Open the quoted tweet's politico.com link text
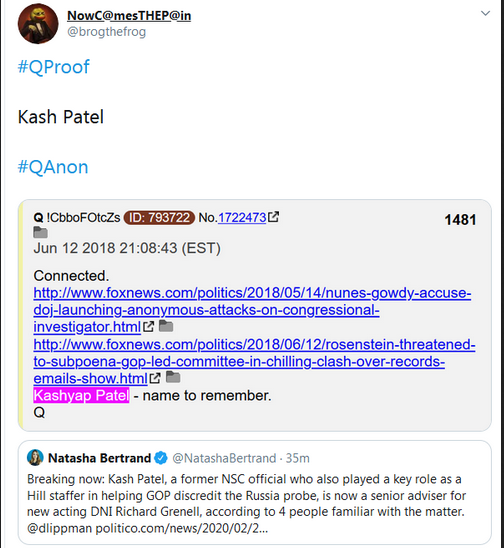The height and width of the screenshot is (548, 504). click(182, 528)
